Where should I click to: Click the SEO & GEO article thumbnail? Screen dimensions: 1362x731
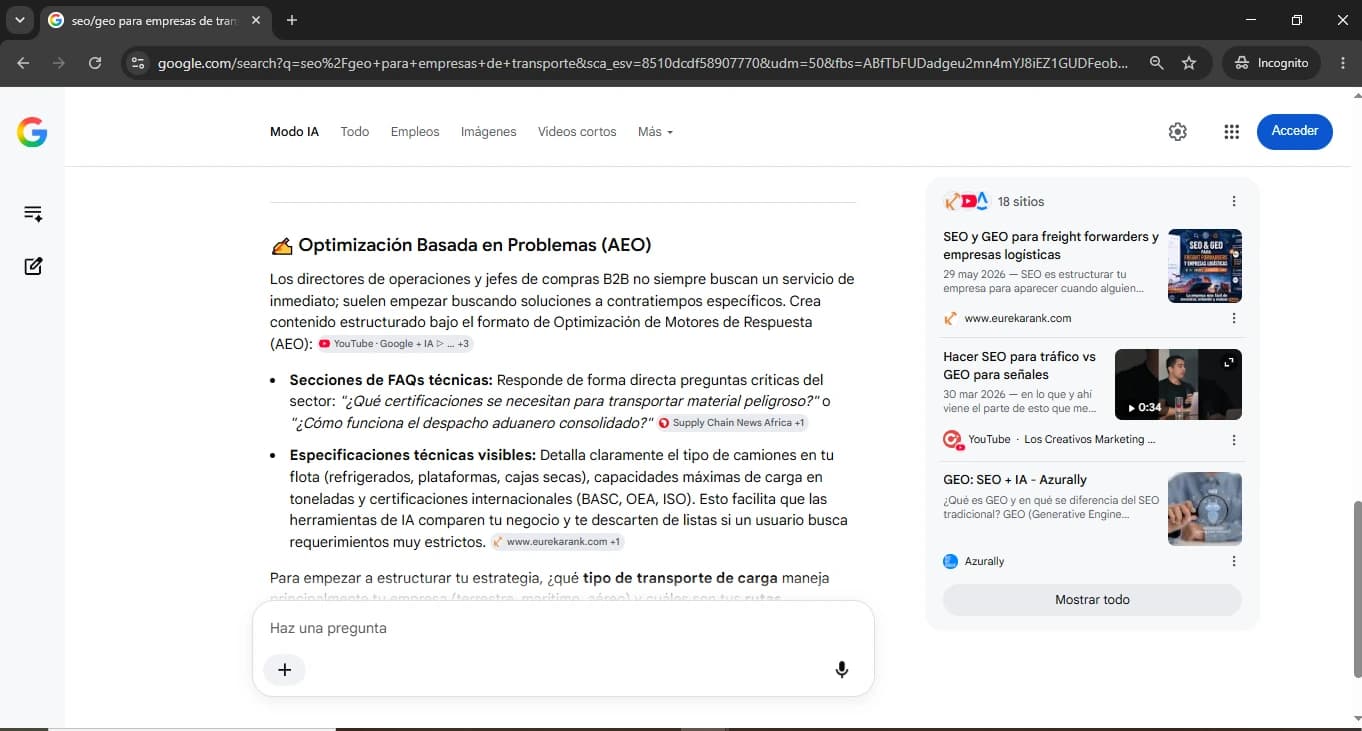[x=1205, y=266]
